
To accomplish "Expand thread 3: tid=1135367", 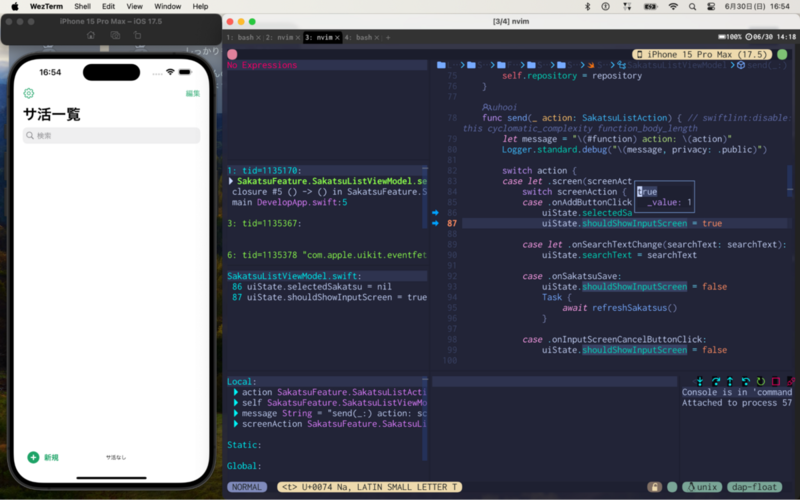I will 264,223.
